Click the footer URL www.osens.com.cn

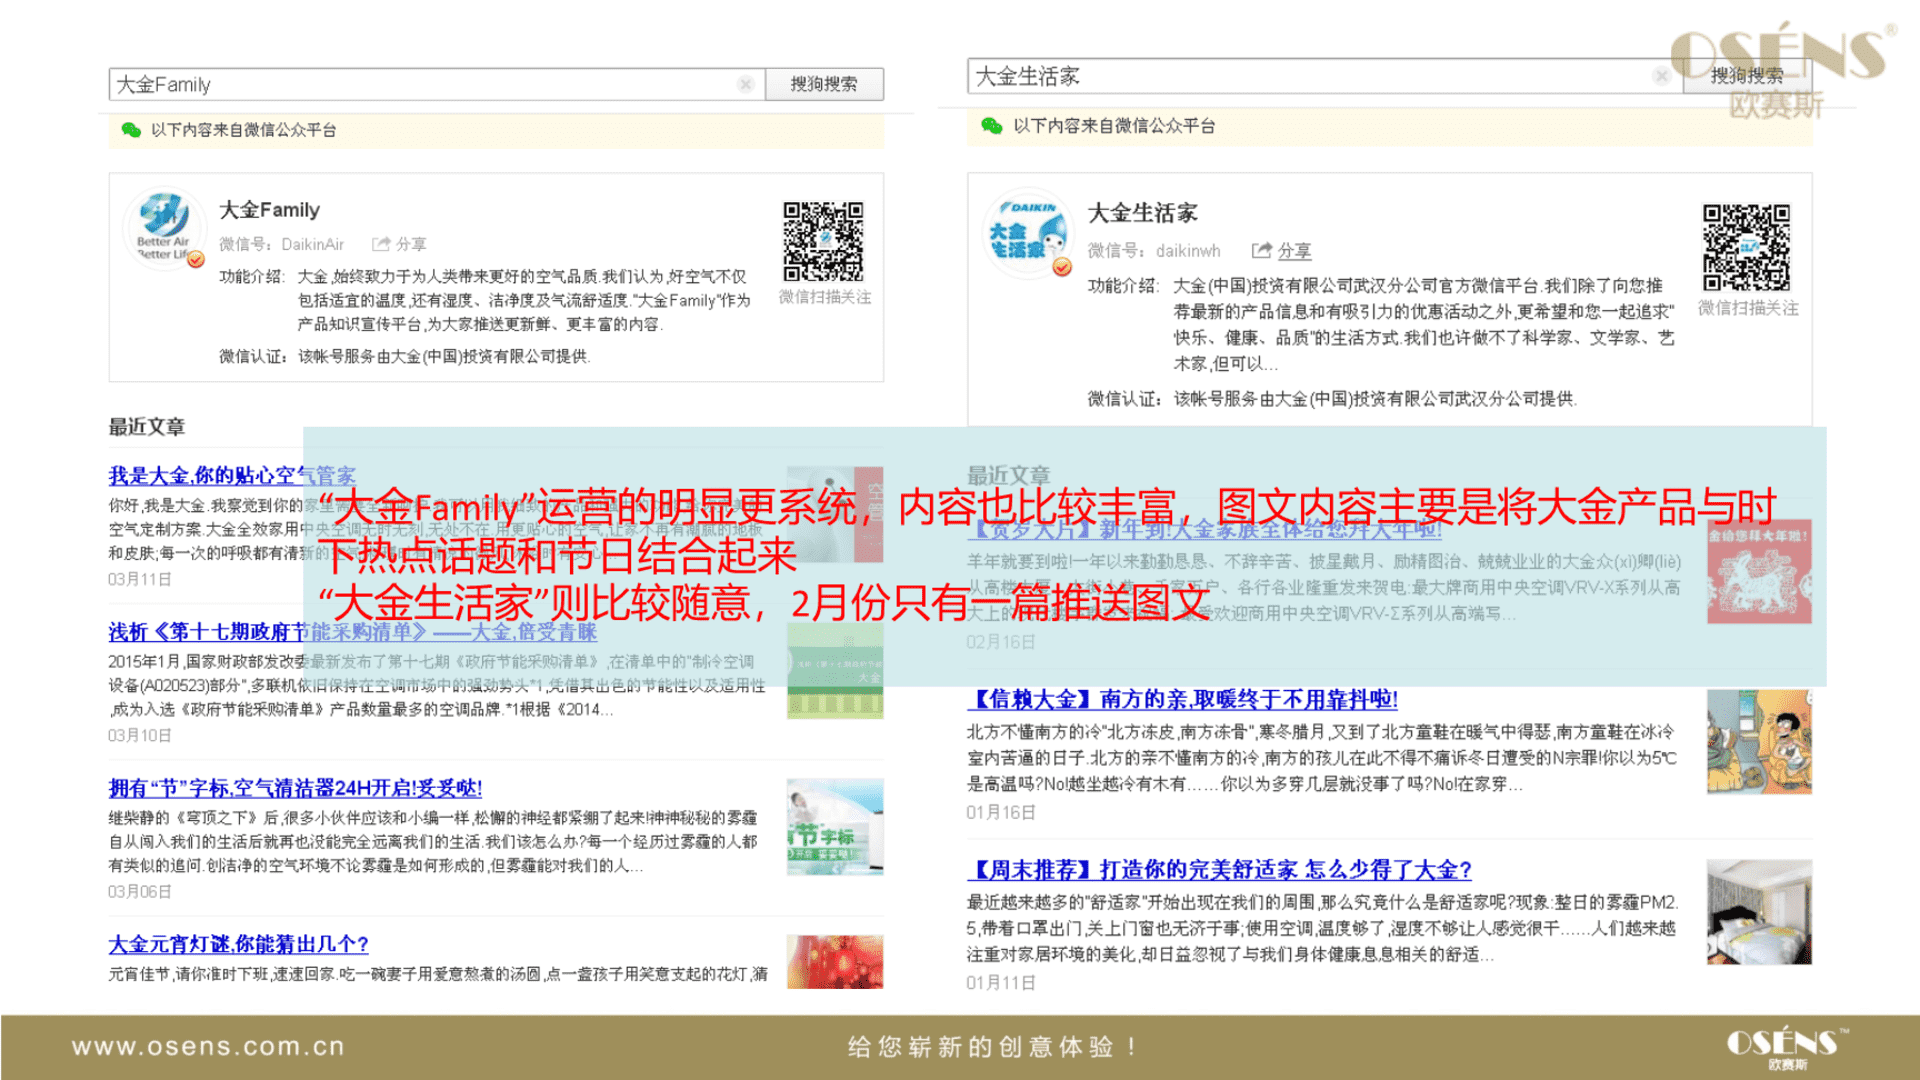[208, 1047]
